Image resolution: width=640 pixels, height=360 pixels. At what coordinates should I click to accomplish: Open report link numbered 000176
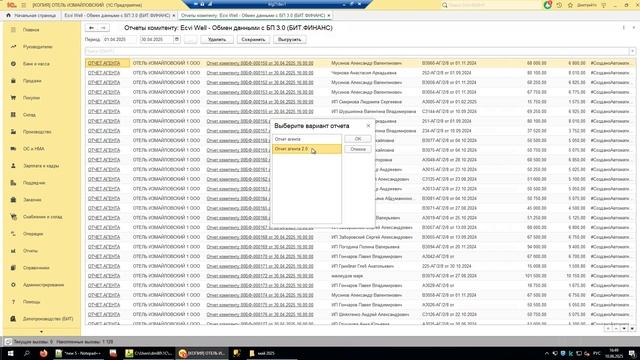point(260,314)
